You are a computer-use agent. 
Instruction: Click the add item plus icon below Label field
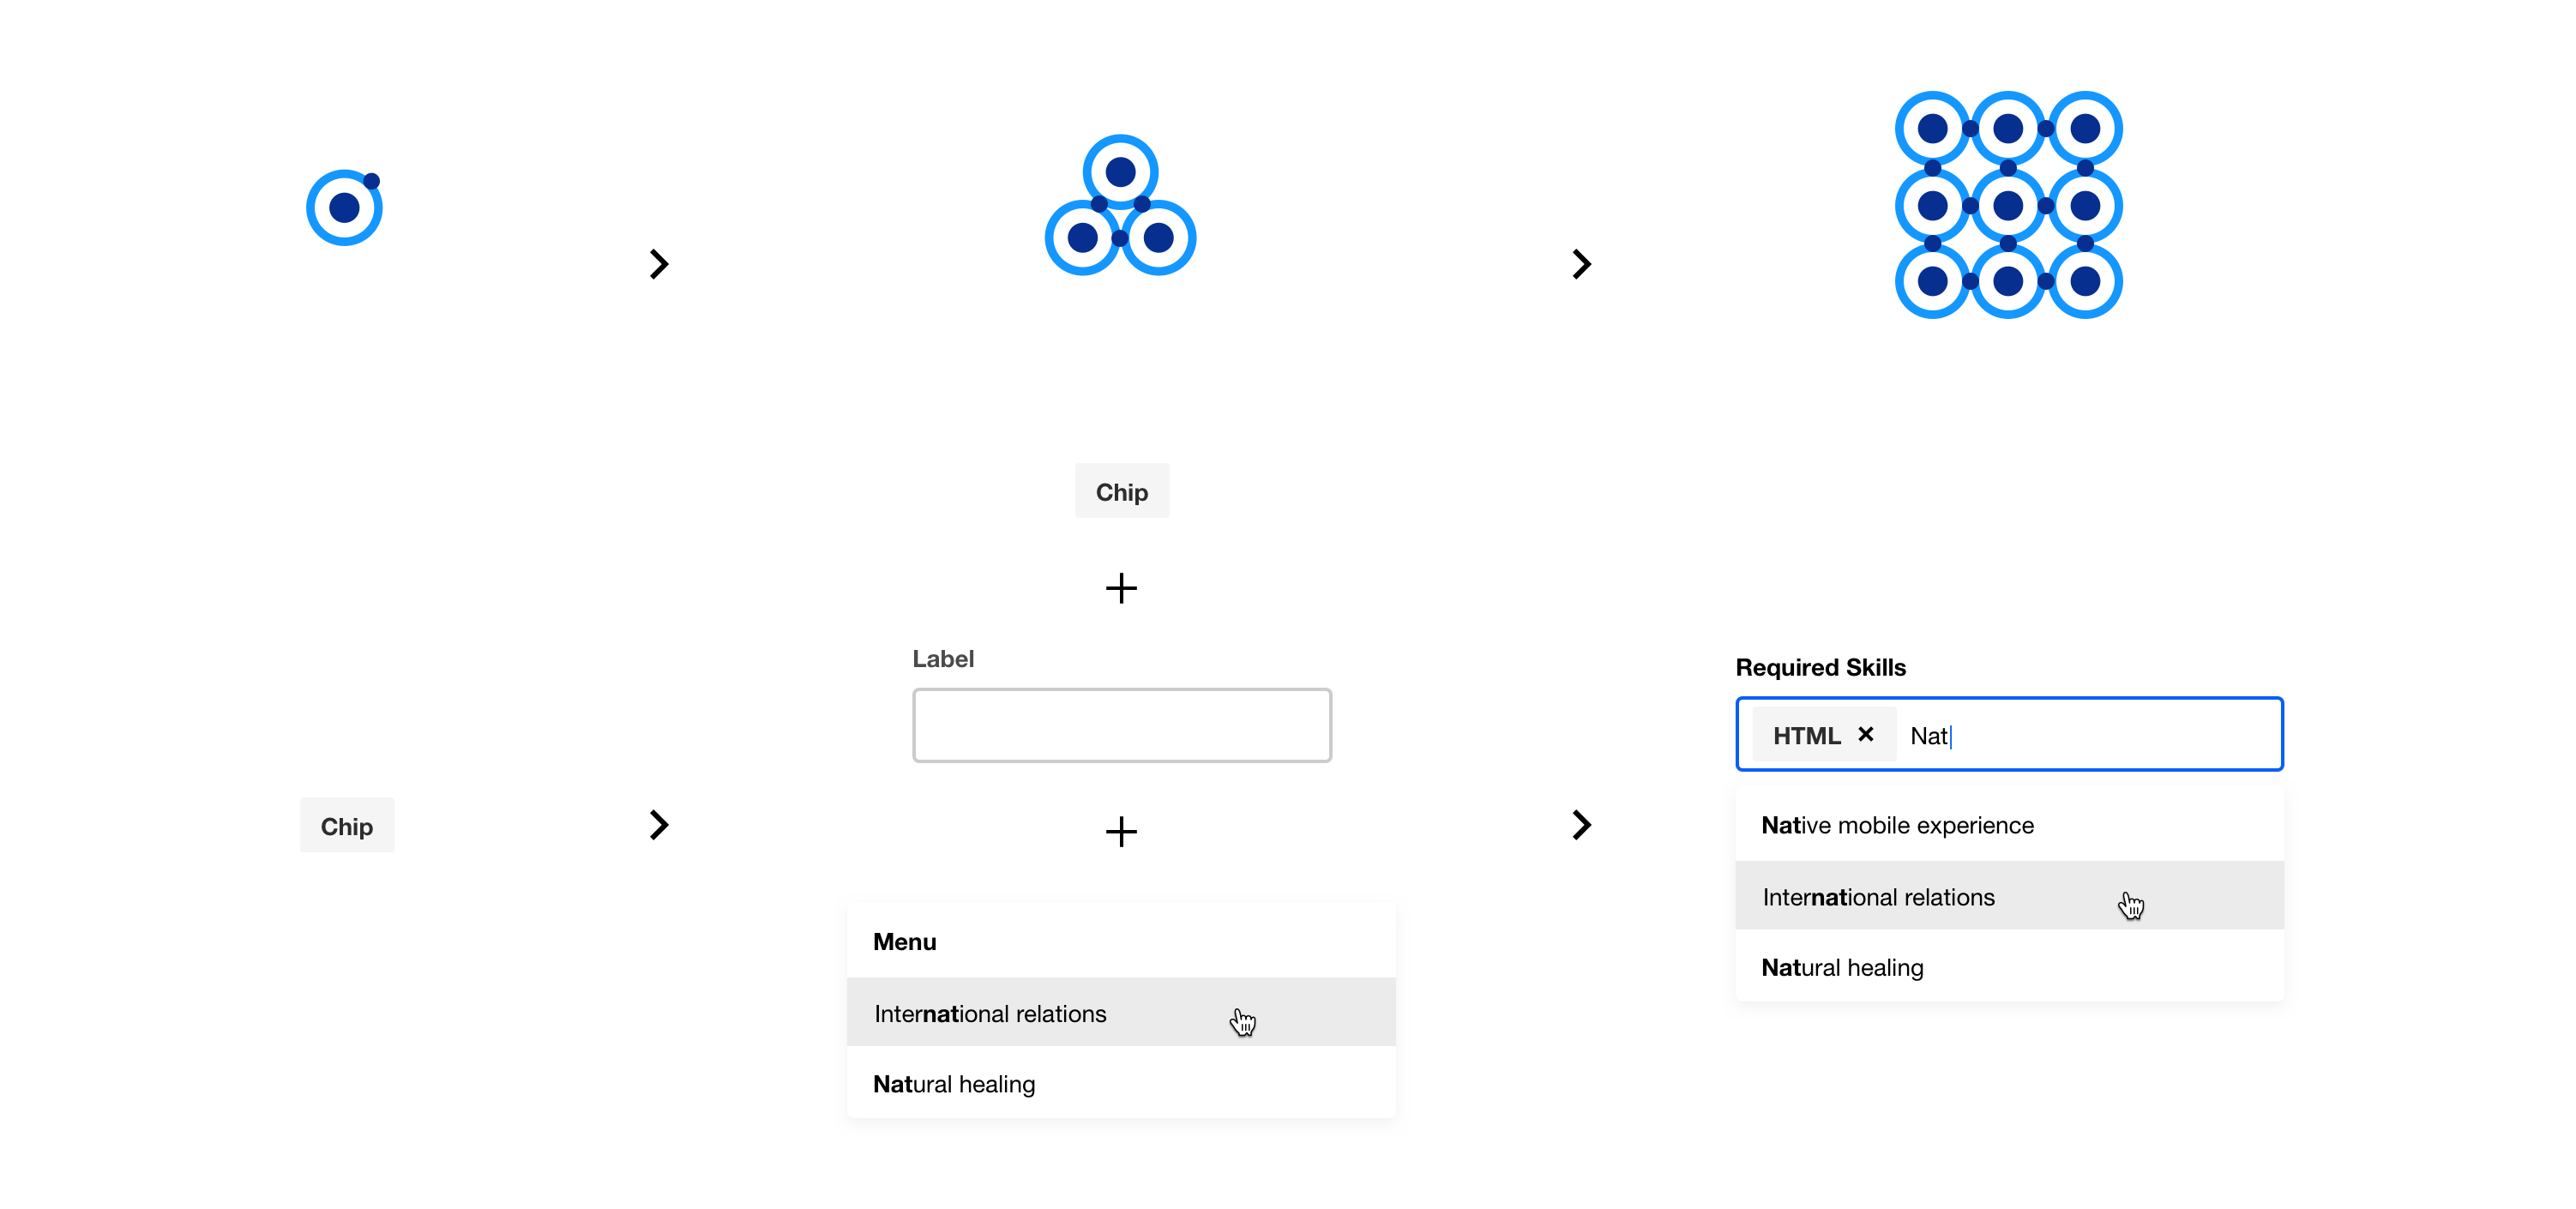pyautogui.click(x=1122, y=831)
